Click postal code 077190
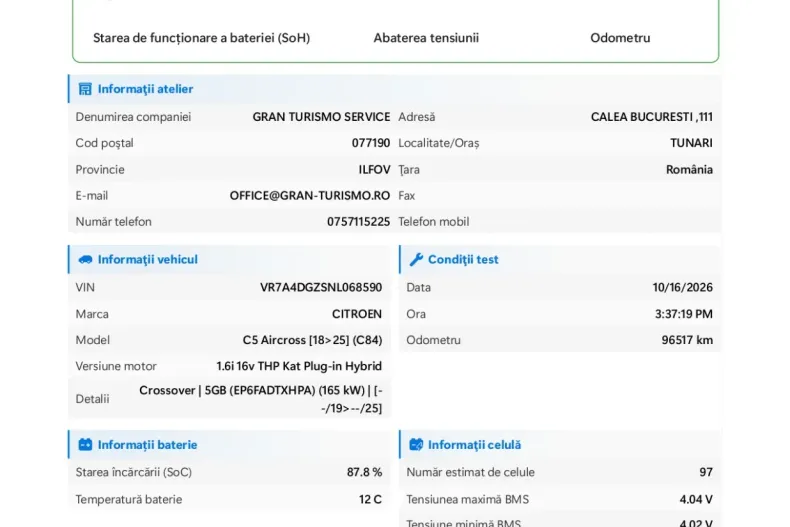This screenshot has width=790, height=527. 371,143
